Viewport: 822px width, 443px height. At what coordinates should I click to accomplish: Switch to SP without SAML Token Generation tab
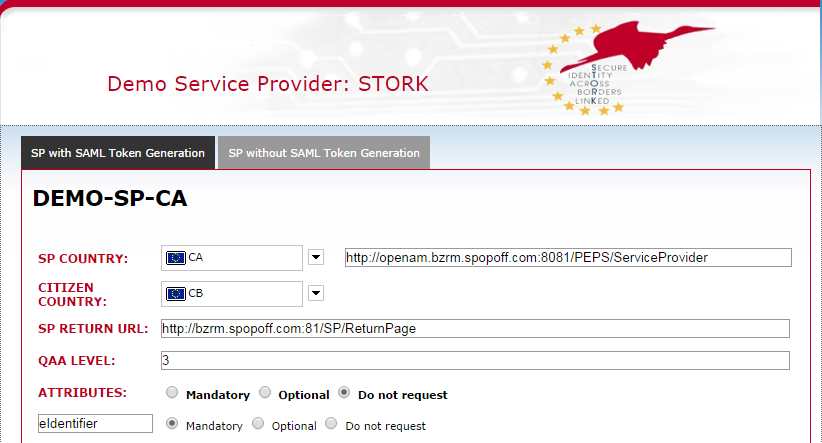(x=324, y=153)
